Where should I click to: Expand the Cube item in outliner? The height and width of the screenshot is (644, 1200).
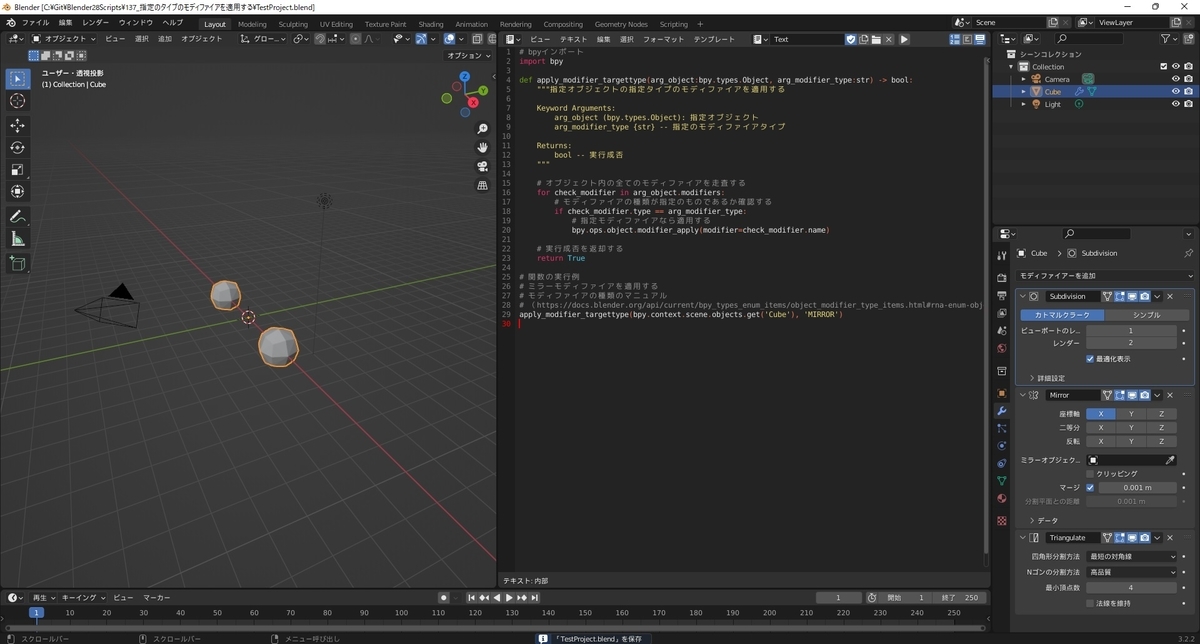[x=1023, y=91]
